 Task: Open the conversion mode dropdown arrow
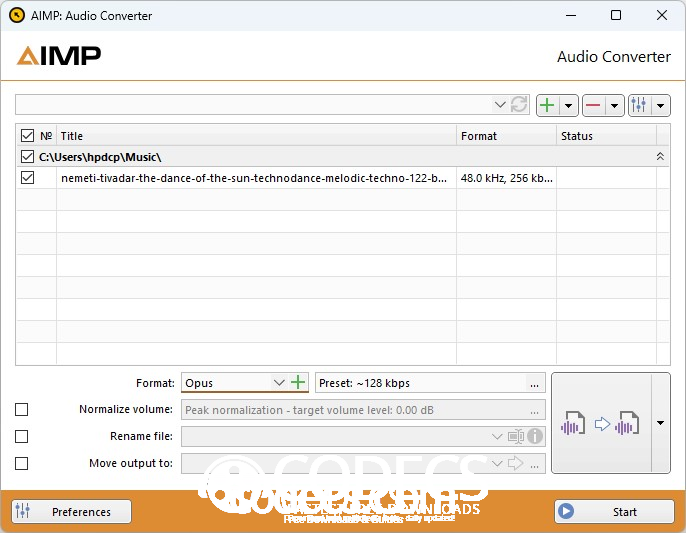[661, 423]
